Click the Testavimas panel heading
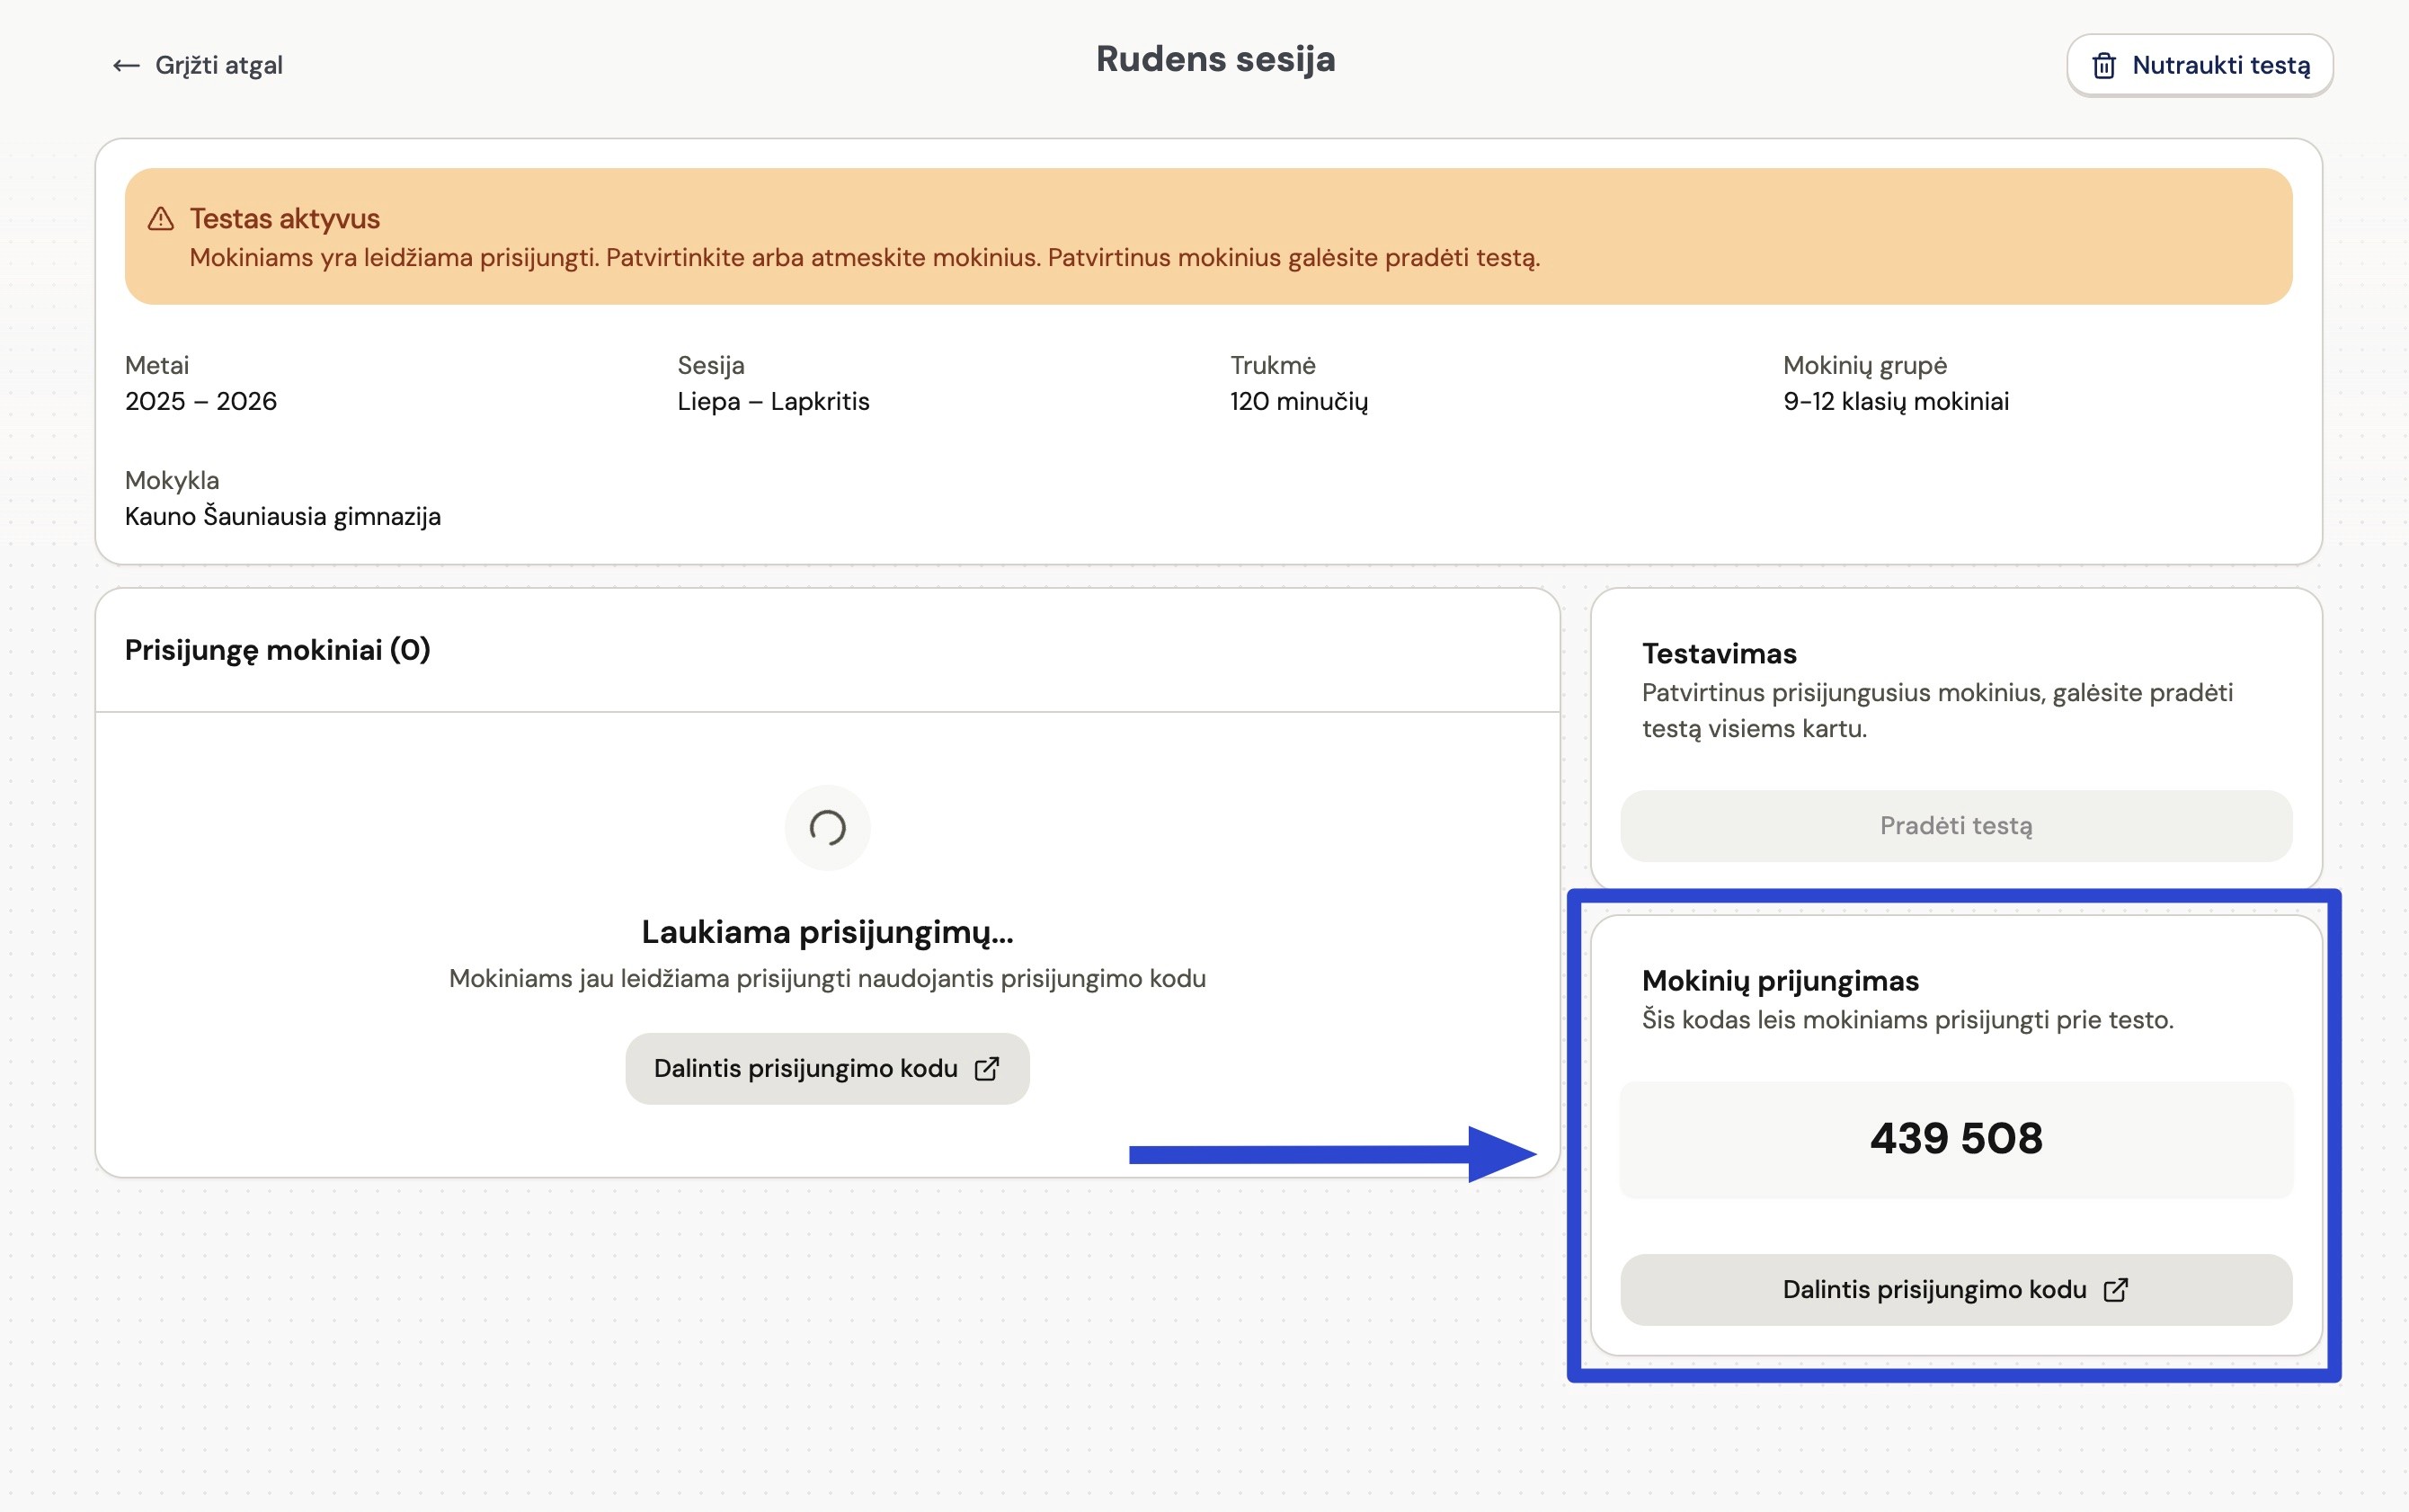This screenshot has width=2409, height=1512. (x=1718, y=654)
